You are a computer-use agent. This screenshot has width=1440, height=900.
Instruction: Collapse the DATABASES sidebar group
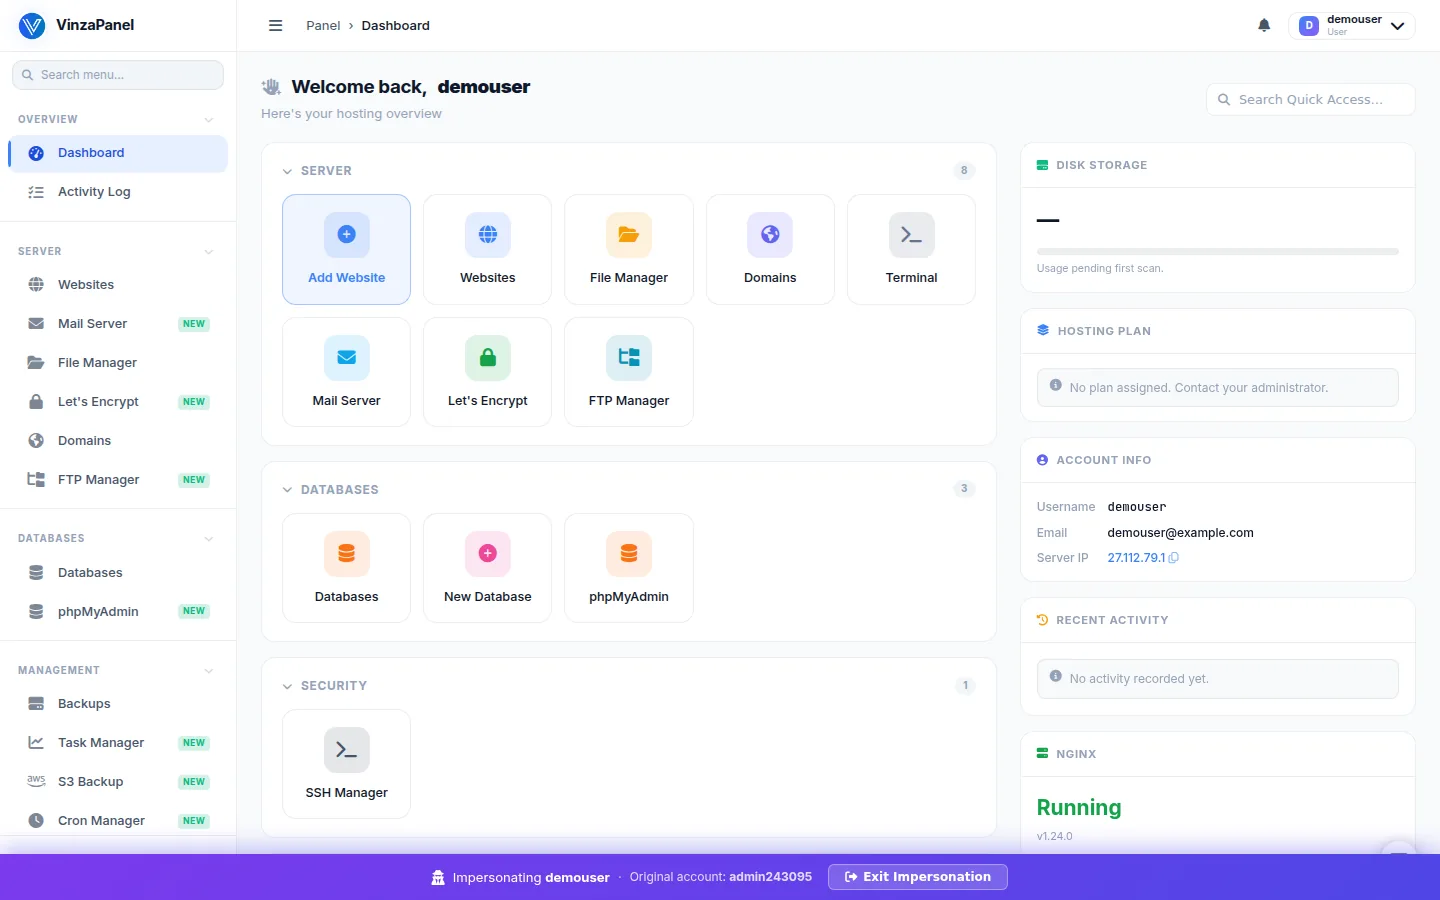[209, 538]
